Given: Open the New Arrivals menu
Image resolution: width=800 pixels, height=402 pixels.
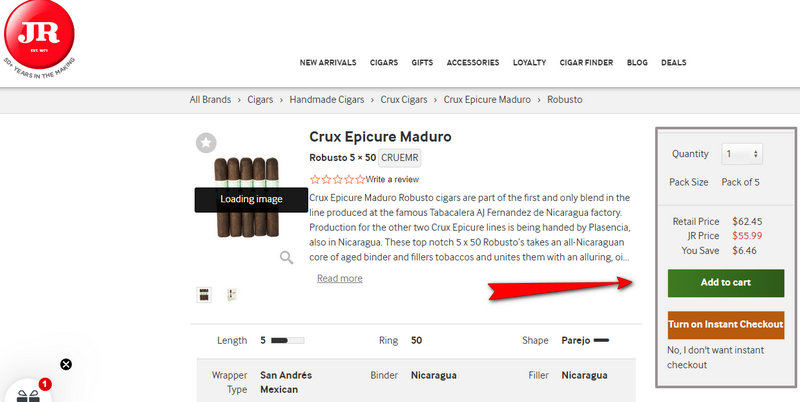Looking at the screenshot, I should (x=328, y=63).
